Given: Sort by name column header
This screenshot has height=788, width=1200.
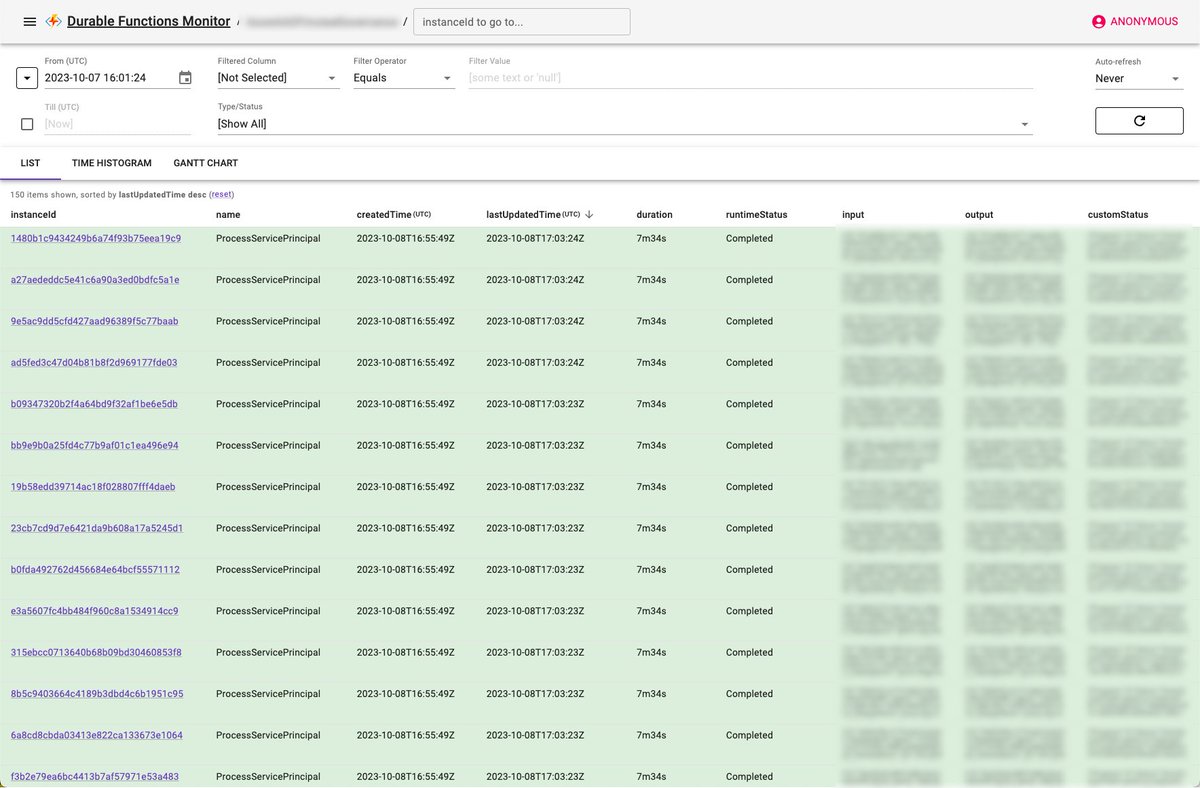Looking at the screenshot, I should tap(228, 214).
